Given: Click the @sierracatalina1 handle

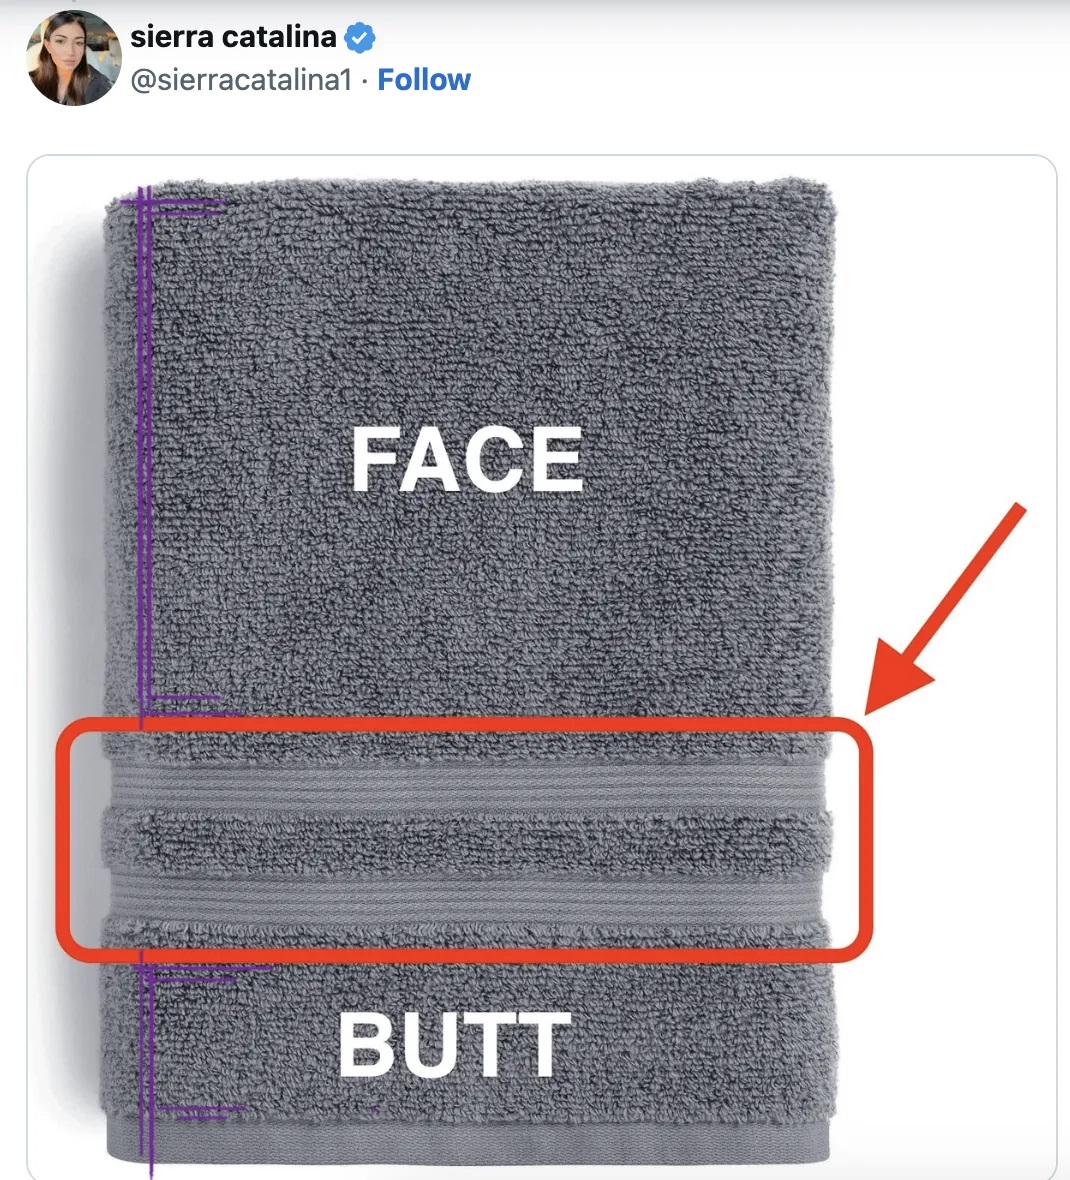Looking at the screenshot, I should coord(241,80).
